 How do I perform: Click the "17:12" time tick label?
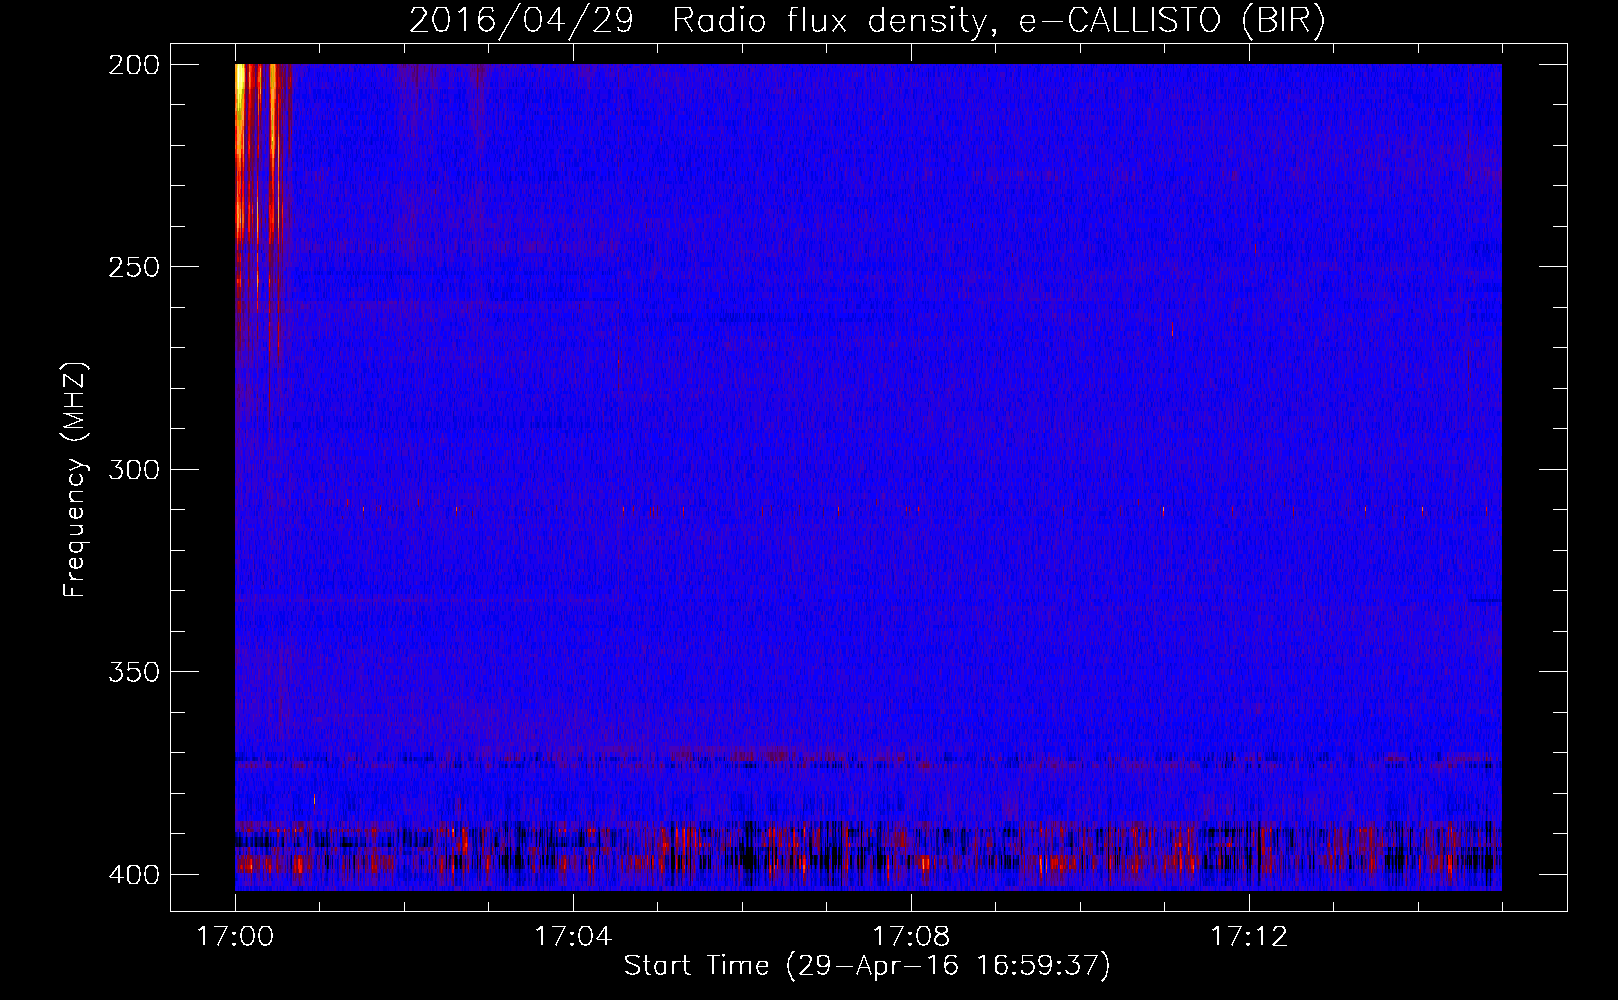pos(1249,937)
